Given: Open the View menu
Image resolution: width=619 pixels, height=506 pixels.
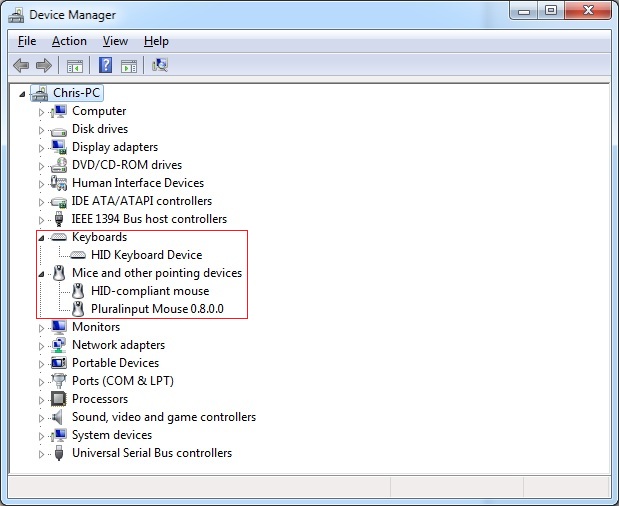Looking at the screenshot, I should click(115, 41).
